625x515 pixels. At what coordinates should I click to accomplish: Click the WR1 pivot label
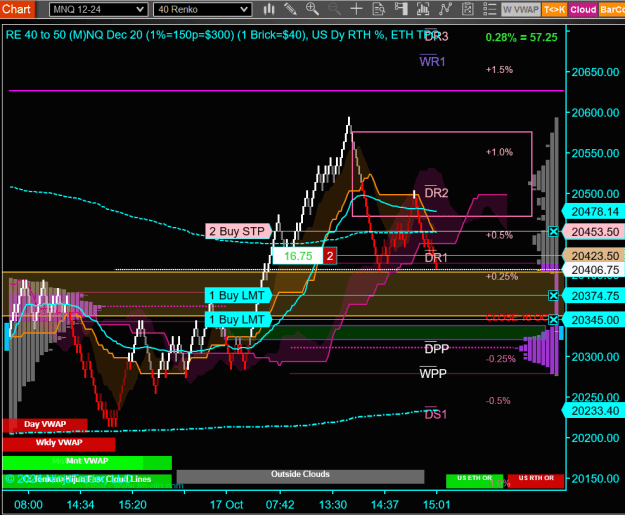pyautogui.click(x=432, y=61)
